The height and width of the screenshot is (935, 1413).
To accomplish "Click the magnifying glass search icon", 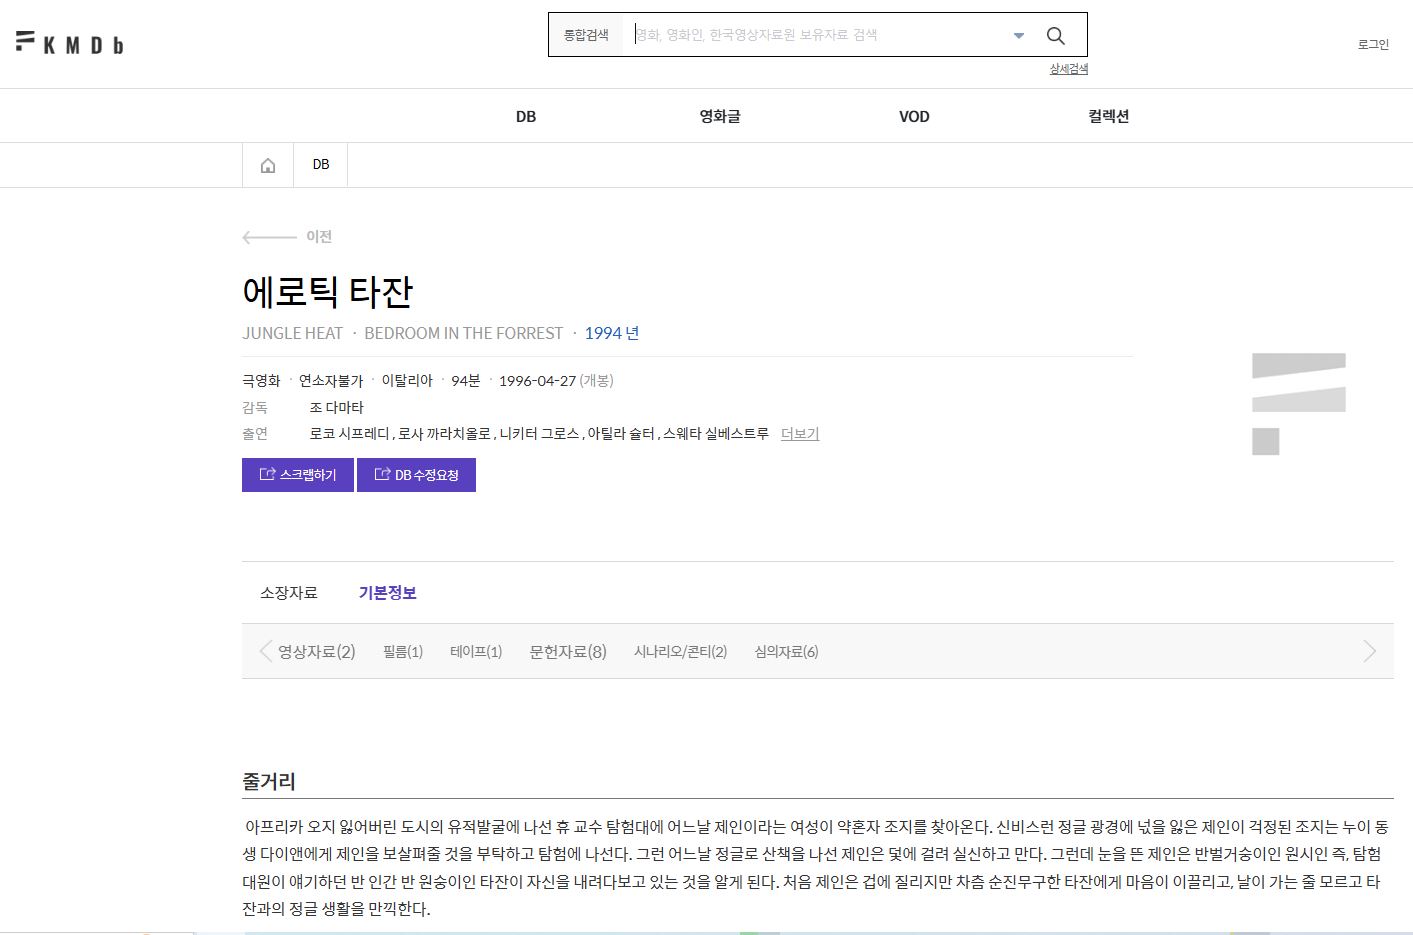I will pos(1055,36).
